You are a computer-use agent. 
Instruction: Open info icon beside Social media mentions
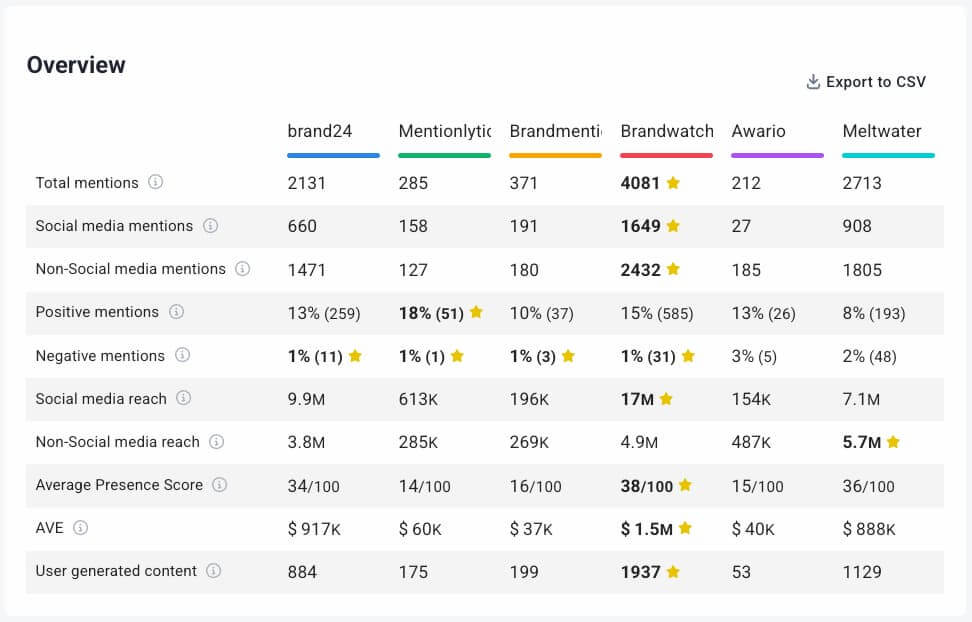[x=210, y=226]
